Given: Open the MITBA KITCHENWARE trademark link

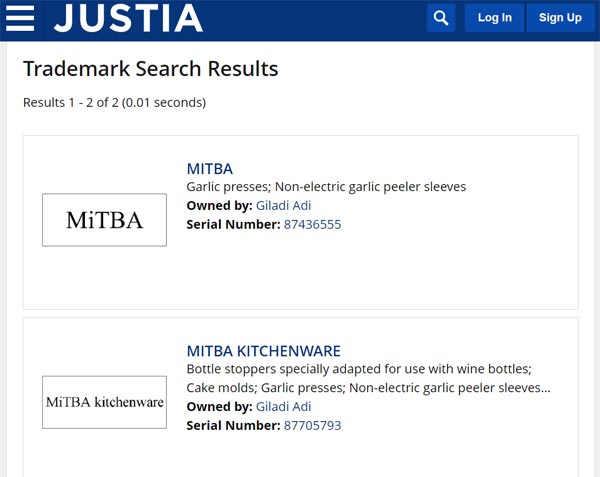Looking at the screenshot, I should coord(264,351).
